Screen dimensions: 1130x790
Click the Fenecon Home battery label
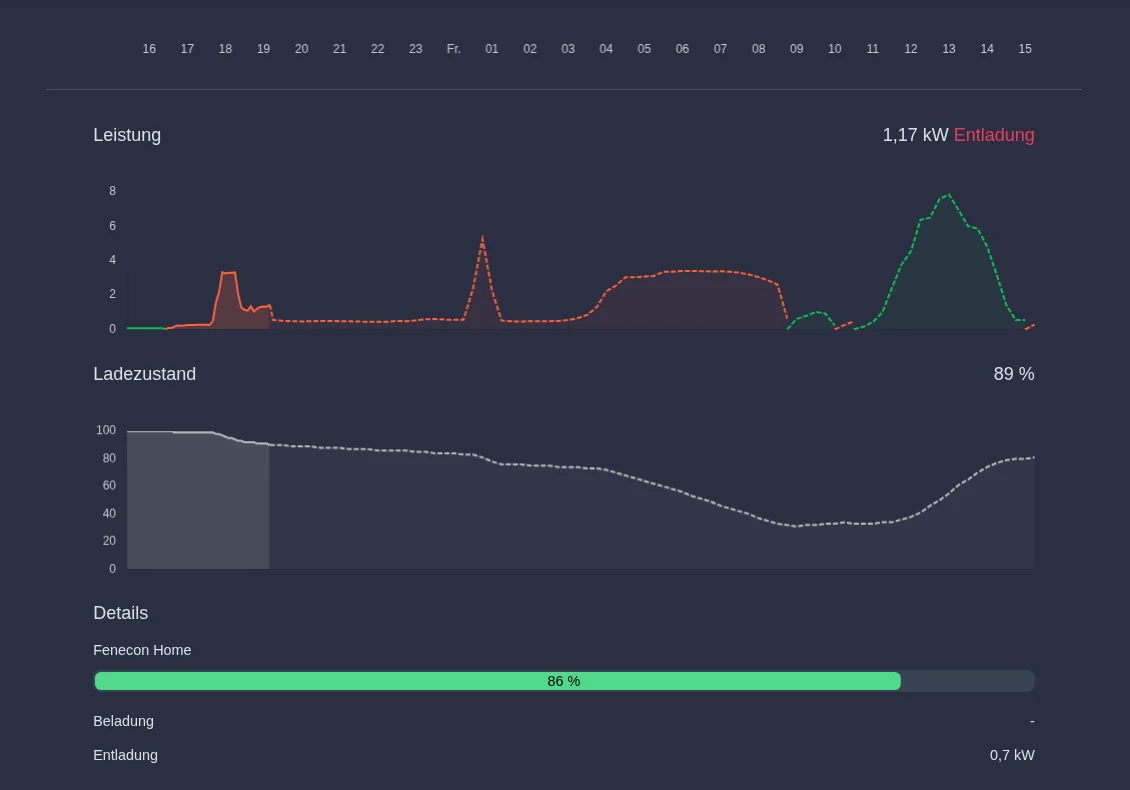point(142,650)
